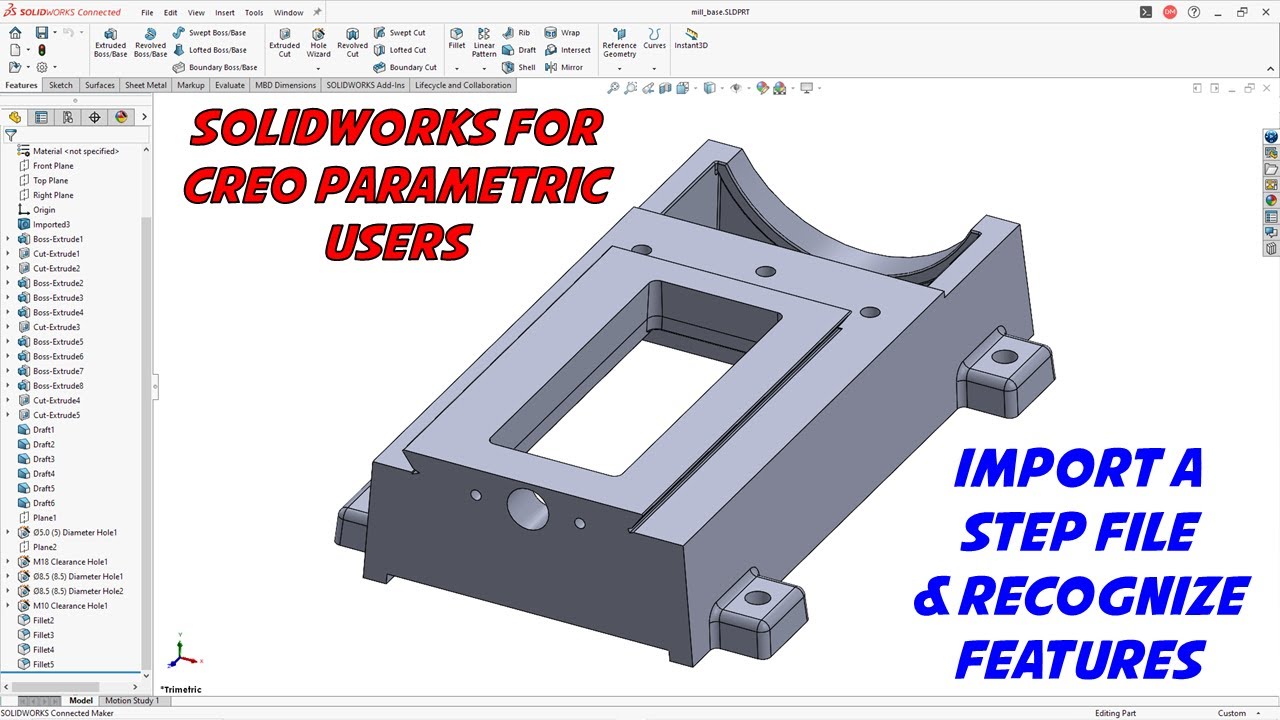Open the Curves tool
Screen dimensions: 1280x720
[654, 38]
